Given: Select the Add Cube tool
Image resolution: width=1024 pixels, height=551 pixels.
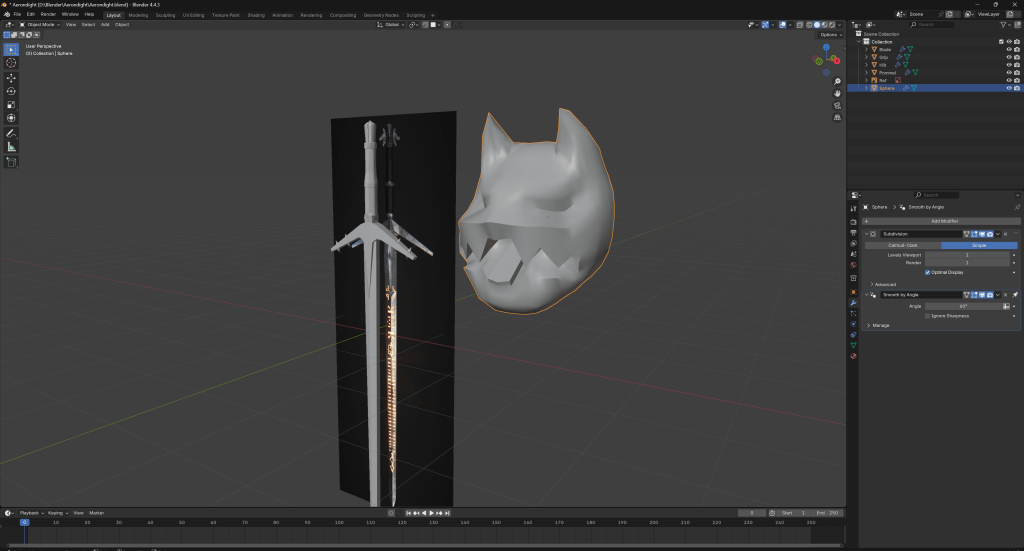Looking at the screenshot, I should click(12, 161).
